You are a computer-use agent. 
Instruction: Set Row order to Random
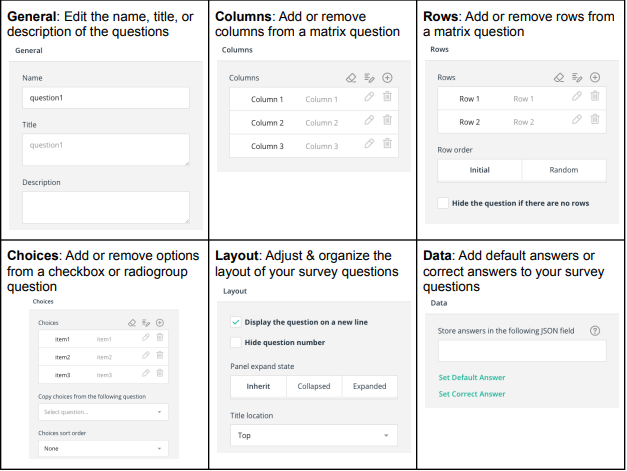pyautogui.click(x=564, y=170)
